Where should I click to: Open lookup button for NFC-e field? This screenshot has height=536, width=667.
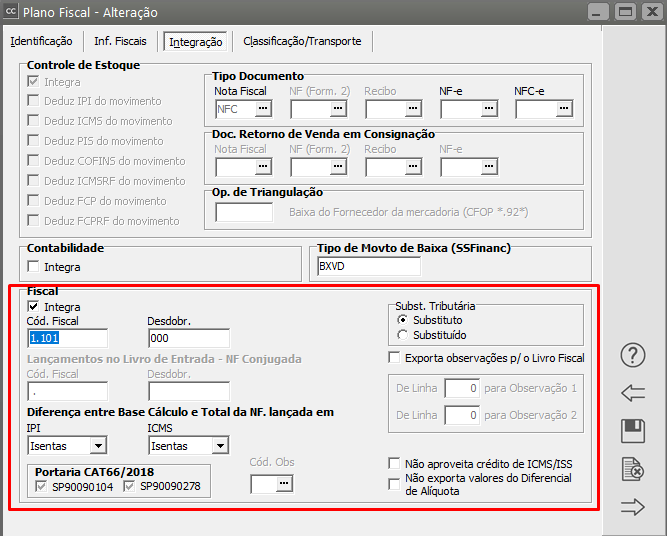(563, 109)
